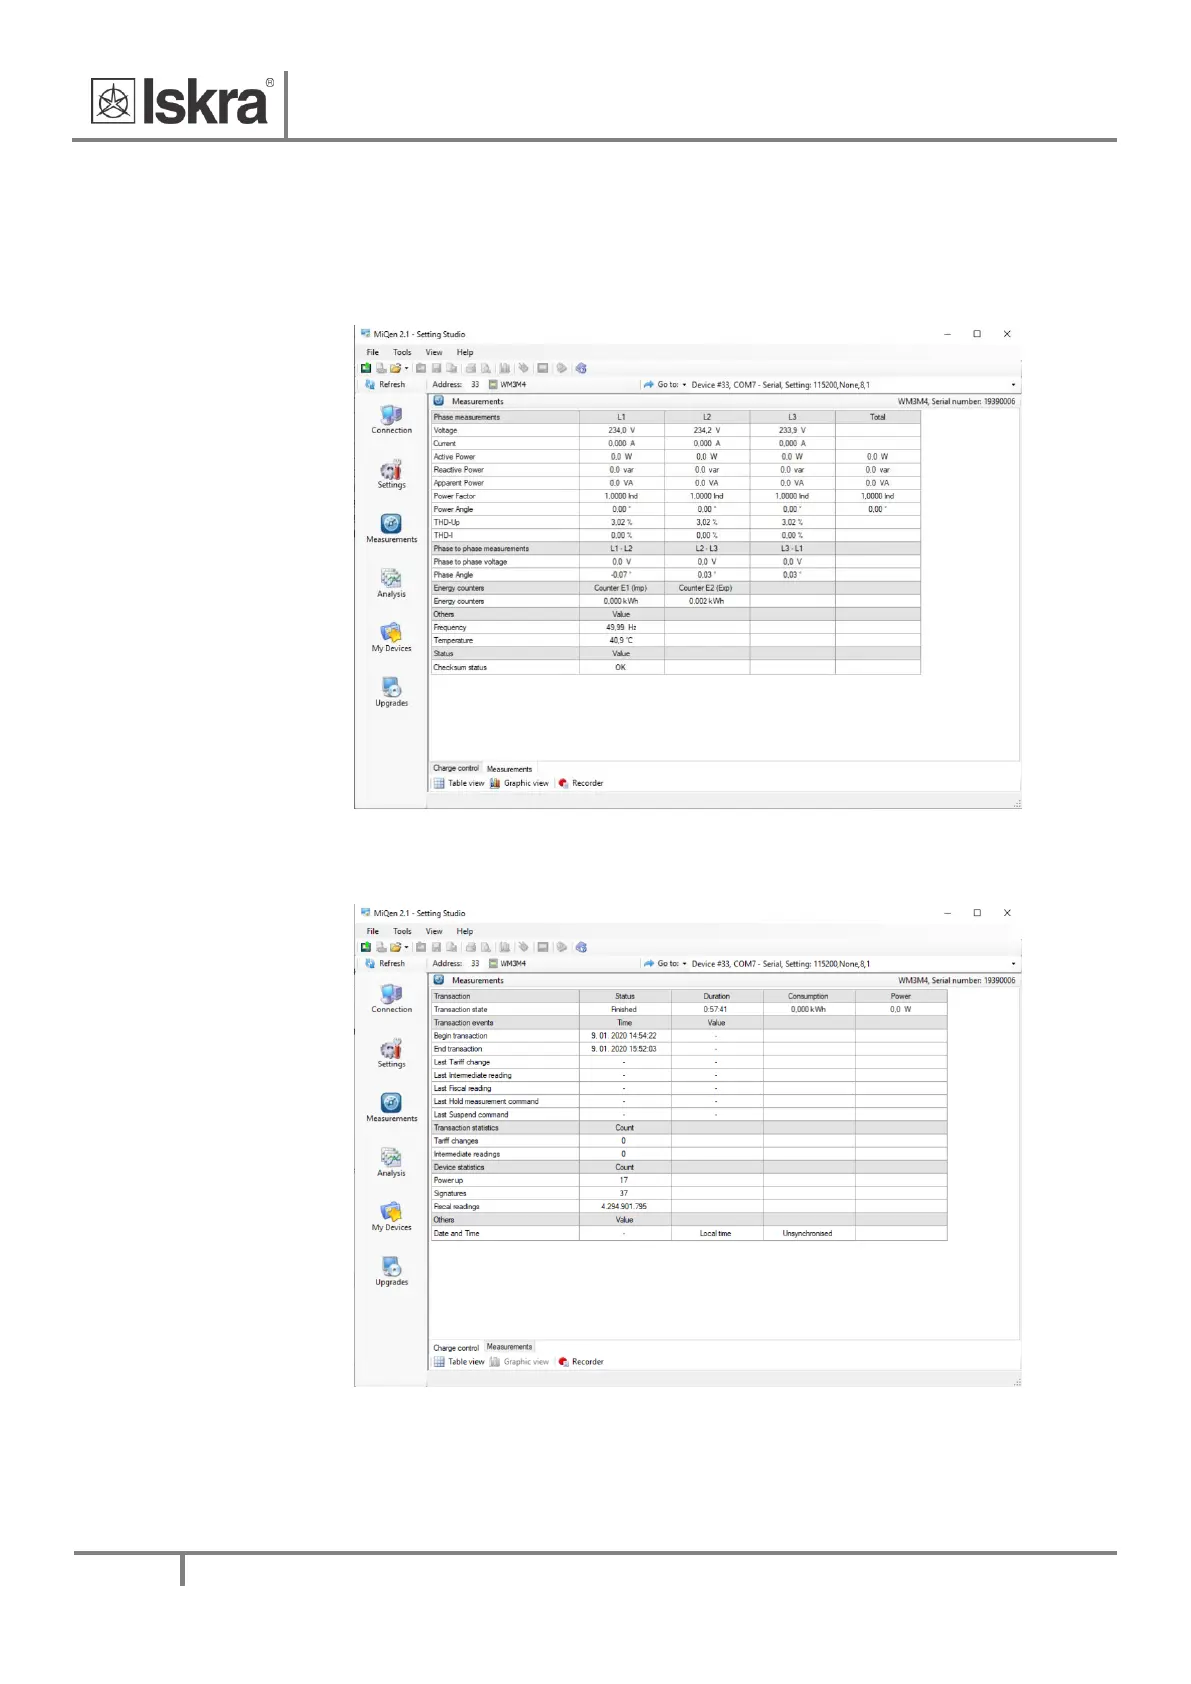Screen dimensions: 1191x1684
Task: Select End transaction time 9. 01. 2020 15:52:03
Action: (x=625, y=1049)
